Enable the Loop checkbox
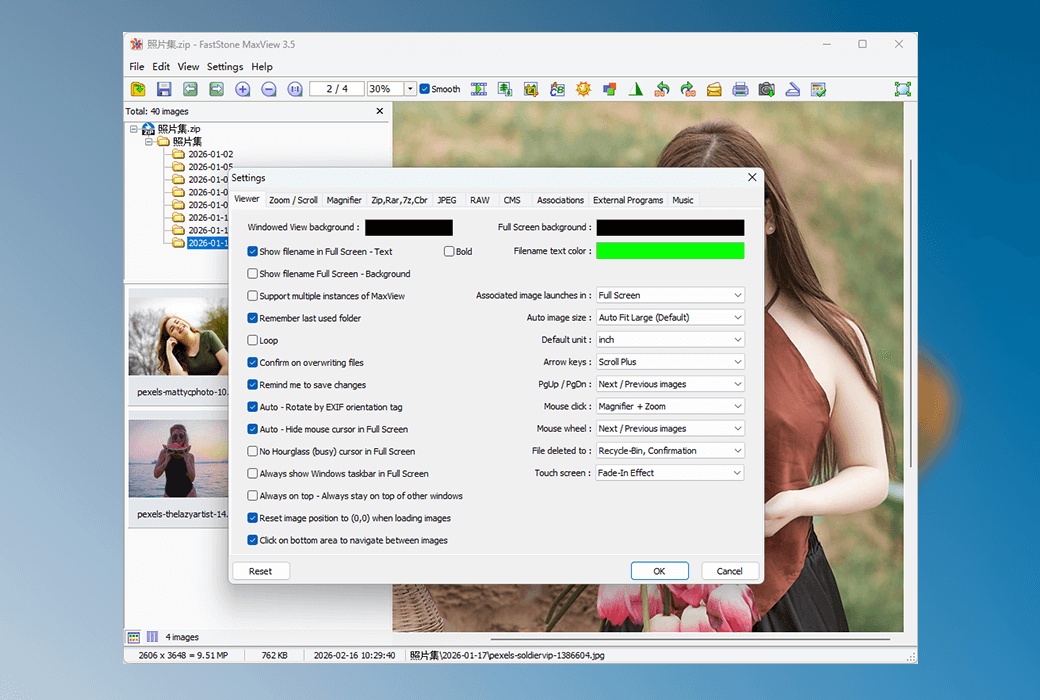1040x700 pixels. (253, 340)
